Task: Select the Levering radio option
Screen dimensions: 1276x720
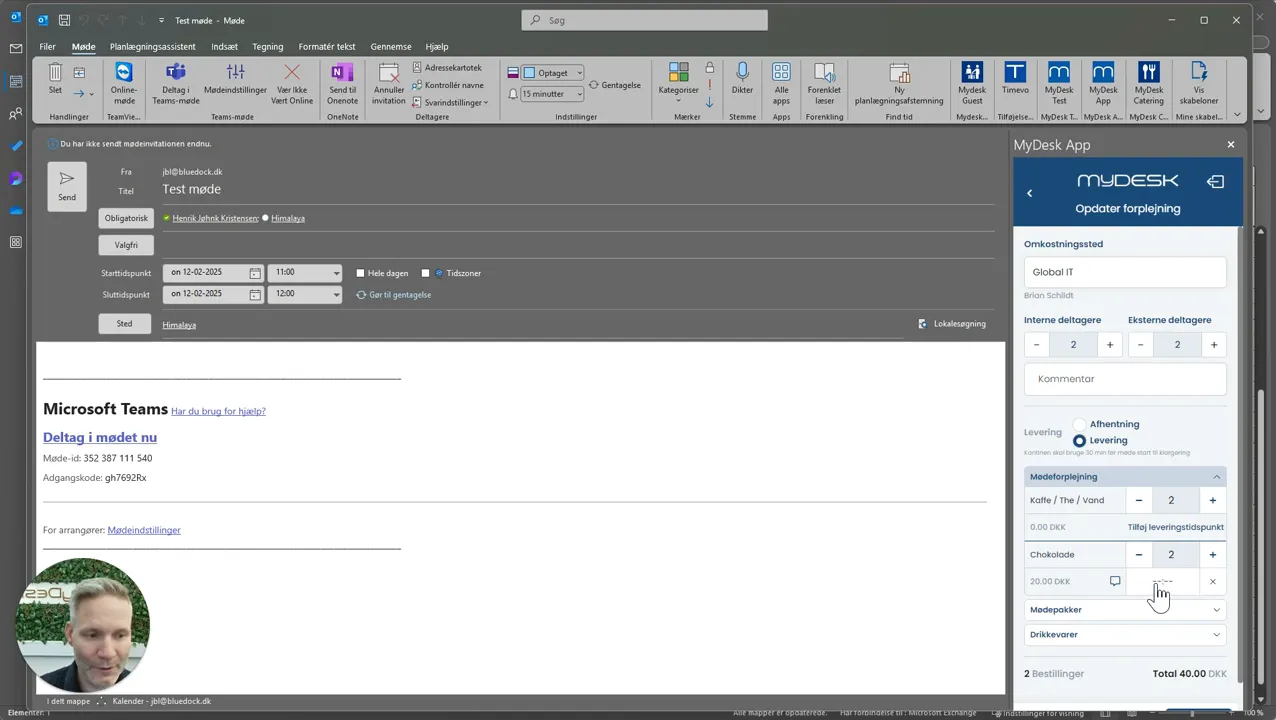Action: (x=1079, y=440)
